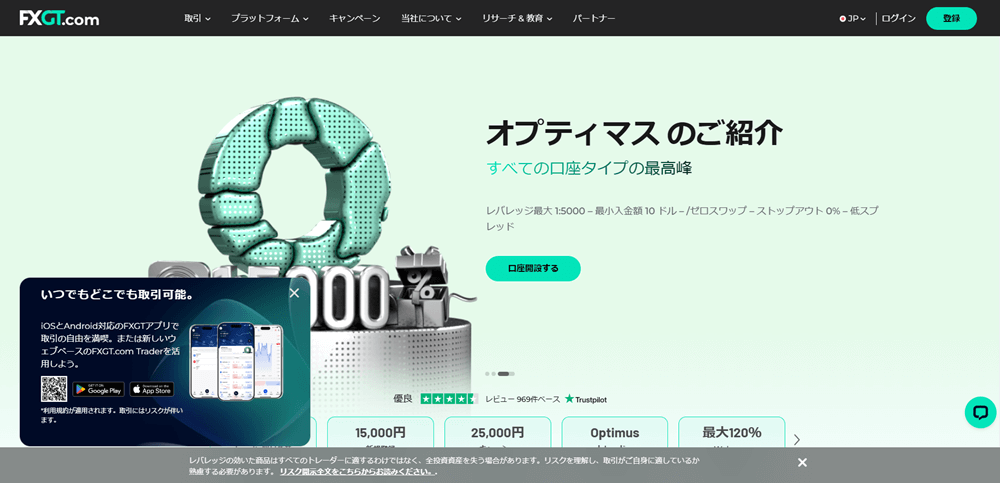The height and width of the screenshot is (483, 1000).
Task: Select the first carousel dot
Action: 487,373
